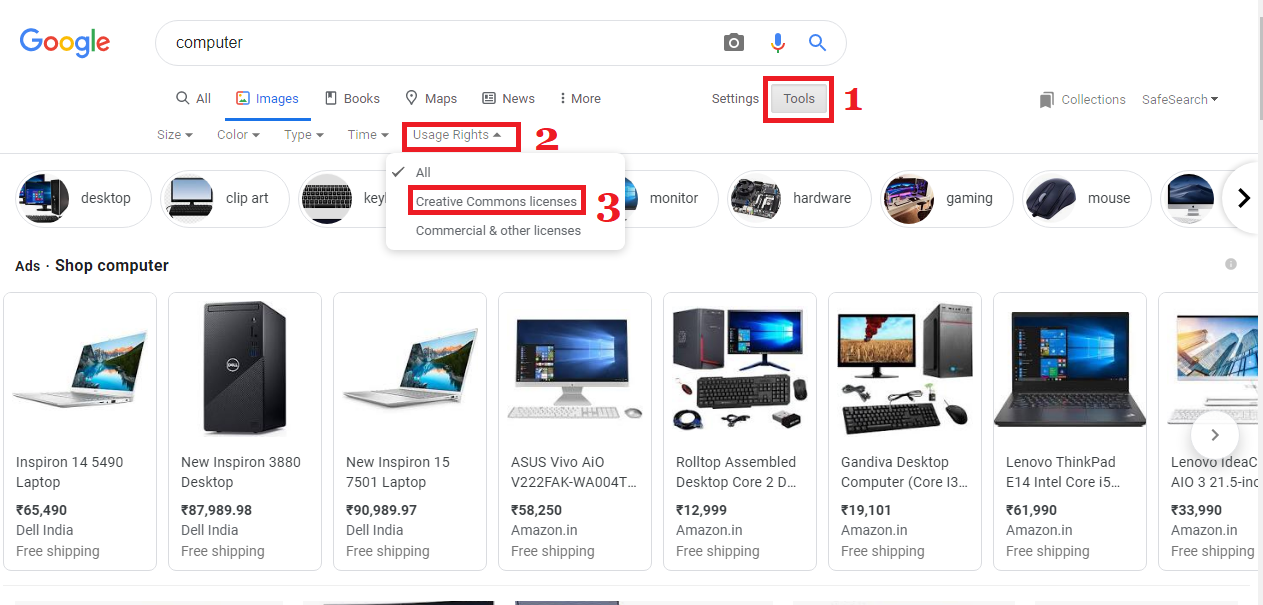Open Rolltop Assembled Desktop product image
This screenshot has height=605, width=1263.
click(740, 369)
